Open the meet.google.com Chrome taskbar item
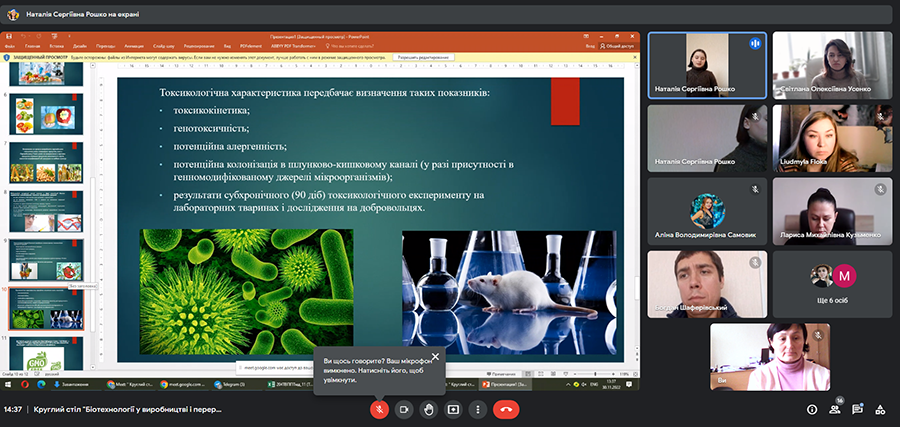Screen dimensions: 900x427 coord(182,384)
